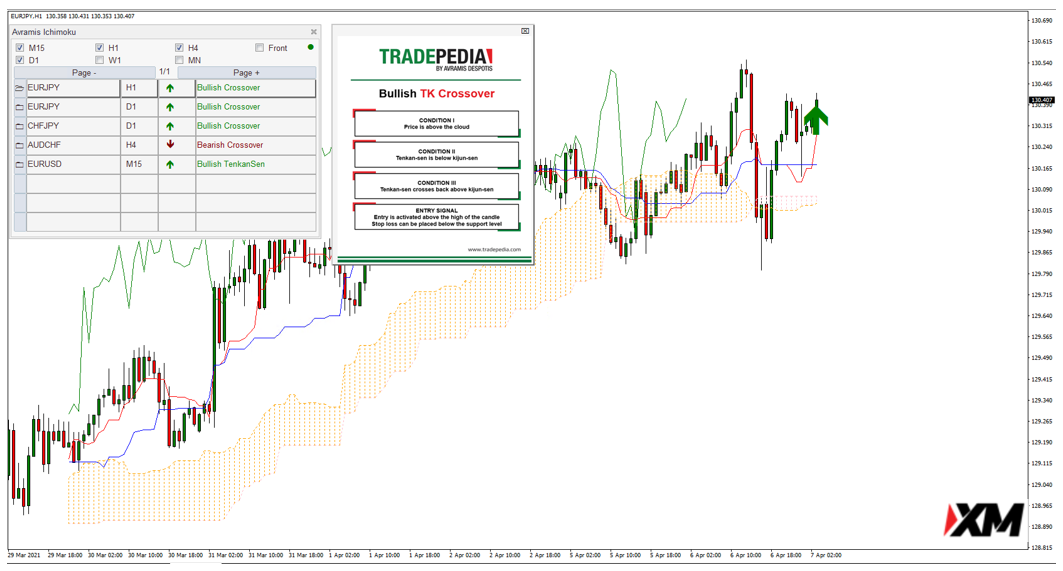
Task: Go to previous page with Page -
Action: point(84,73)
